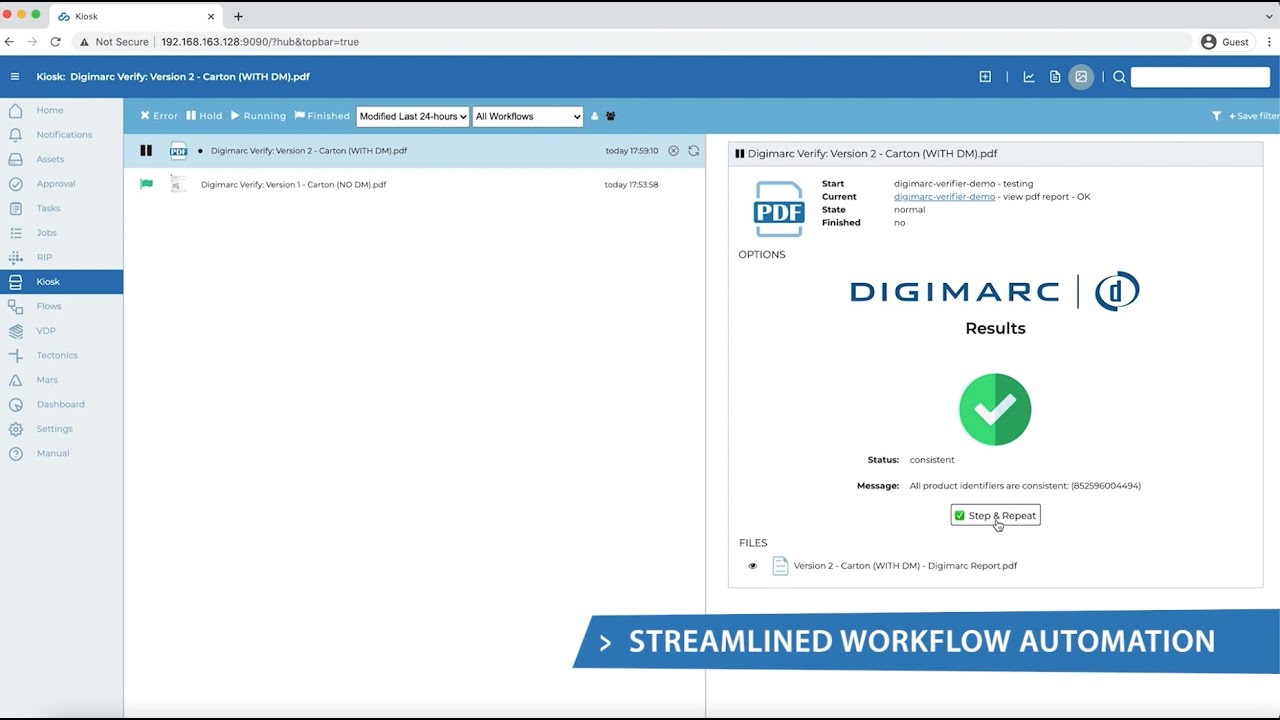Toggle the eye icon for Digimarc Report
The width and height of the screenshot is (1280, 720).
(753, 566)
